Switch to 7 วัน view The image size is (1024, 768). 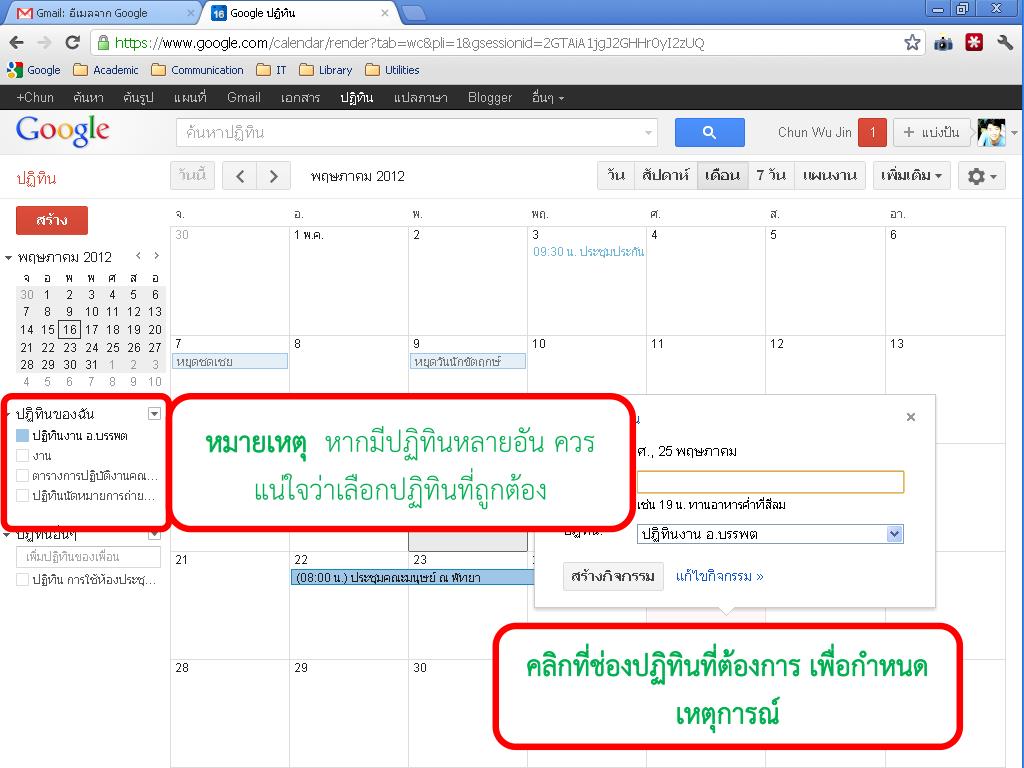click(771, 176)
